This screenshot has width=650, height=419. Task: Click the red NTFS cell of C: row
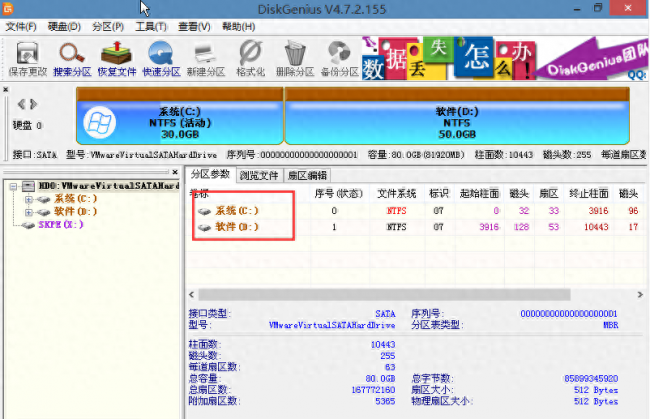coord(396,211)
